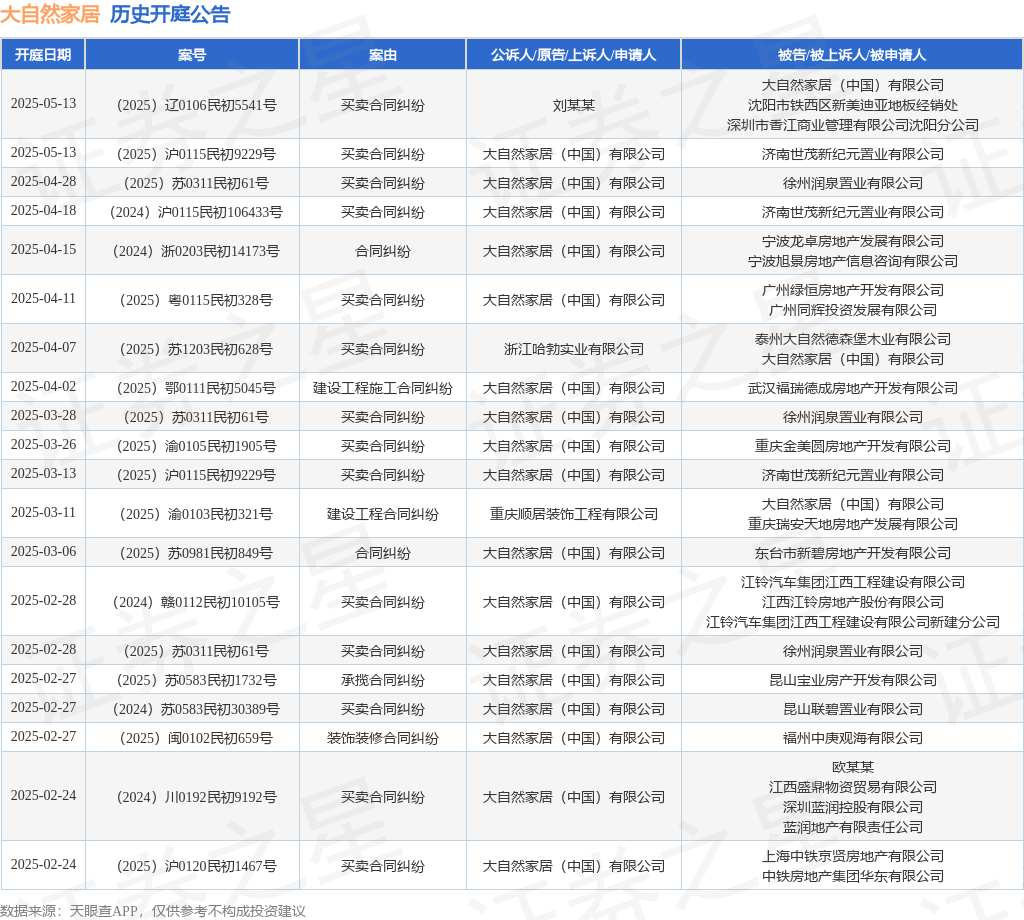Click defendant 重庆瑞安天地房地产发展有限公司

[852, 524]
